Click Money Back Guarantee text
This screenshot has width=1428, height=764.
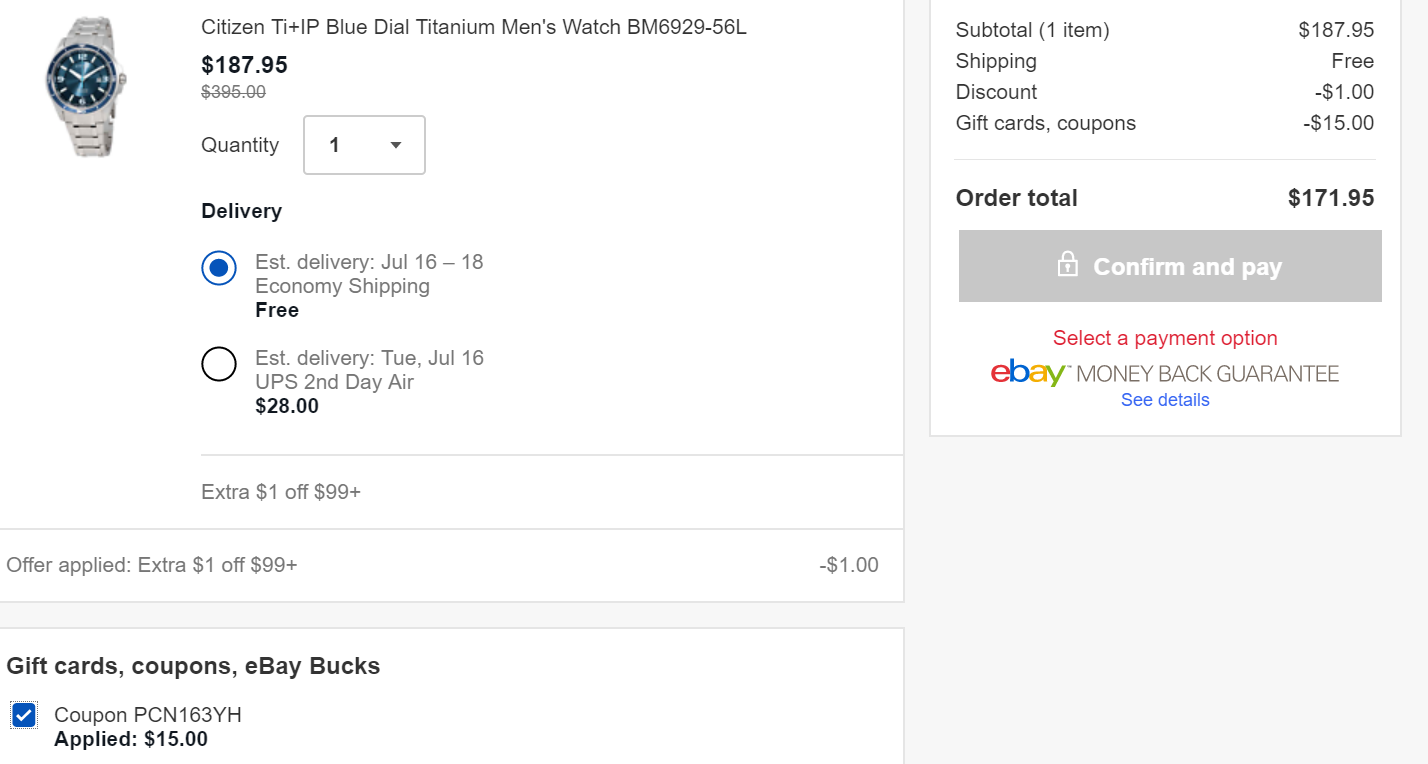1208,374
